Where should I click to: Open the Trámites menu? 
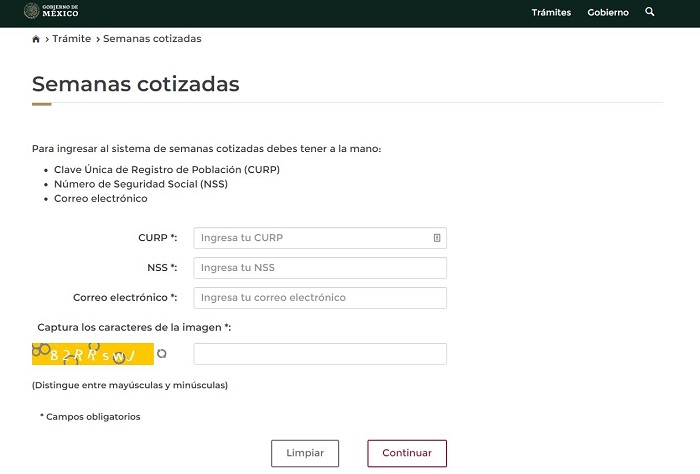(551, 13)
